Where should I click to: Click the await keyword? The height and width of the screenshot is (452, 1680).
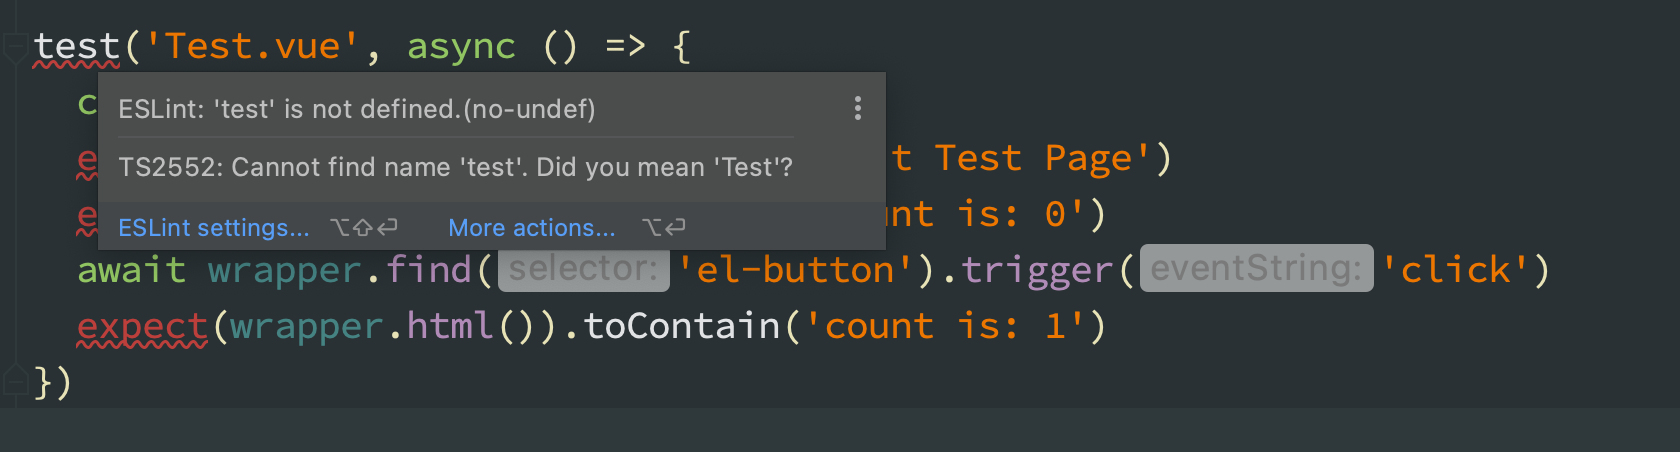132,270
